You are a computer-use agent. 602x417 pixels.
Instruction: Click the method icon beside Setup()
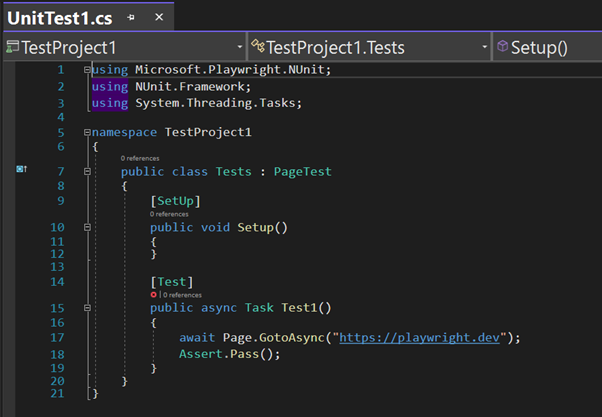[x=502, y=47]
